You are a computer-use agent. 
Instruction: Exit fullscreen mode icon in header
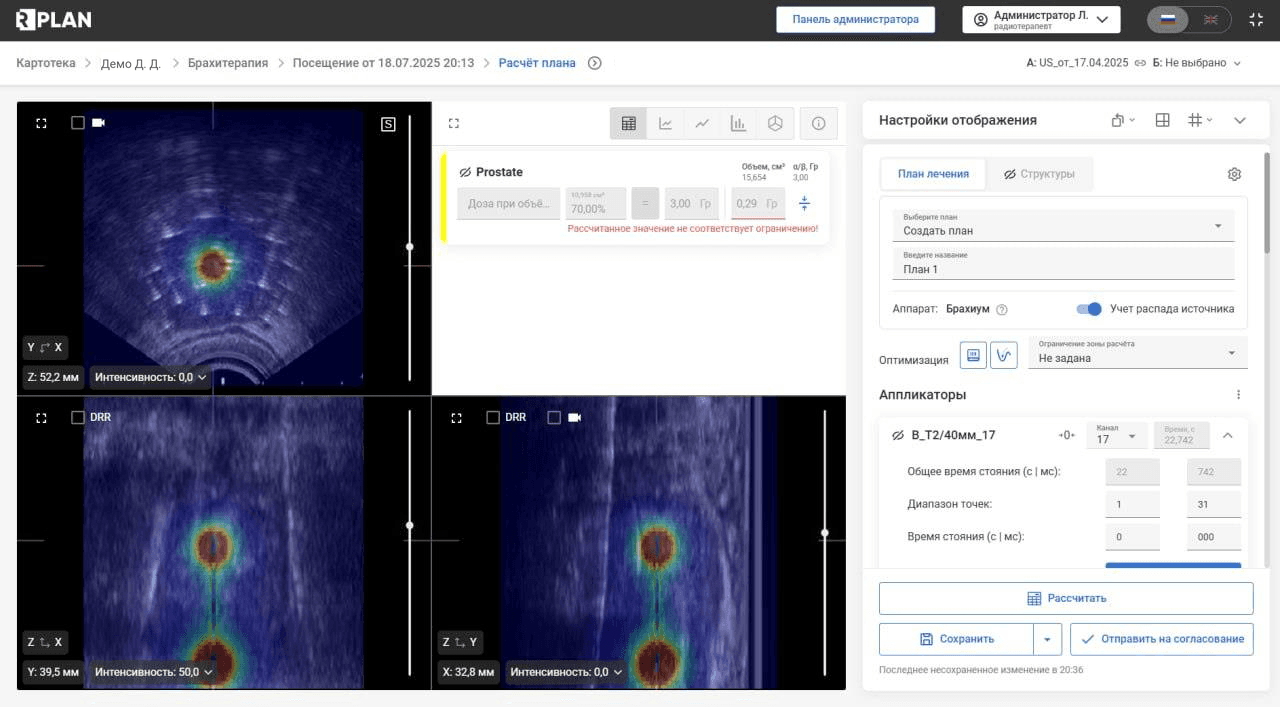point(1256,19)
